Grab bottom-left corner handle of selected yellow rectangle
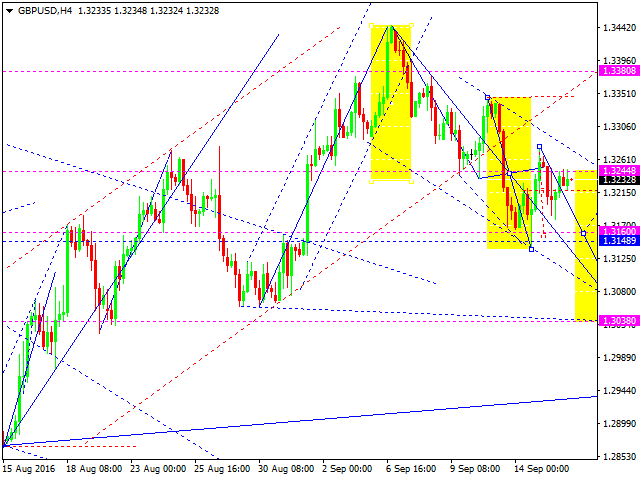The width and height of the screenshot is (640, 480). coord(371,182)
